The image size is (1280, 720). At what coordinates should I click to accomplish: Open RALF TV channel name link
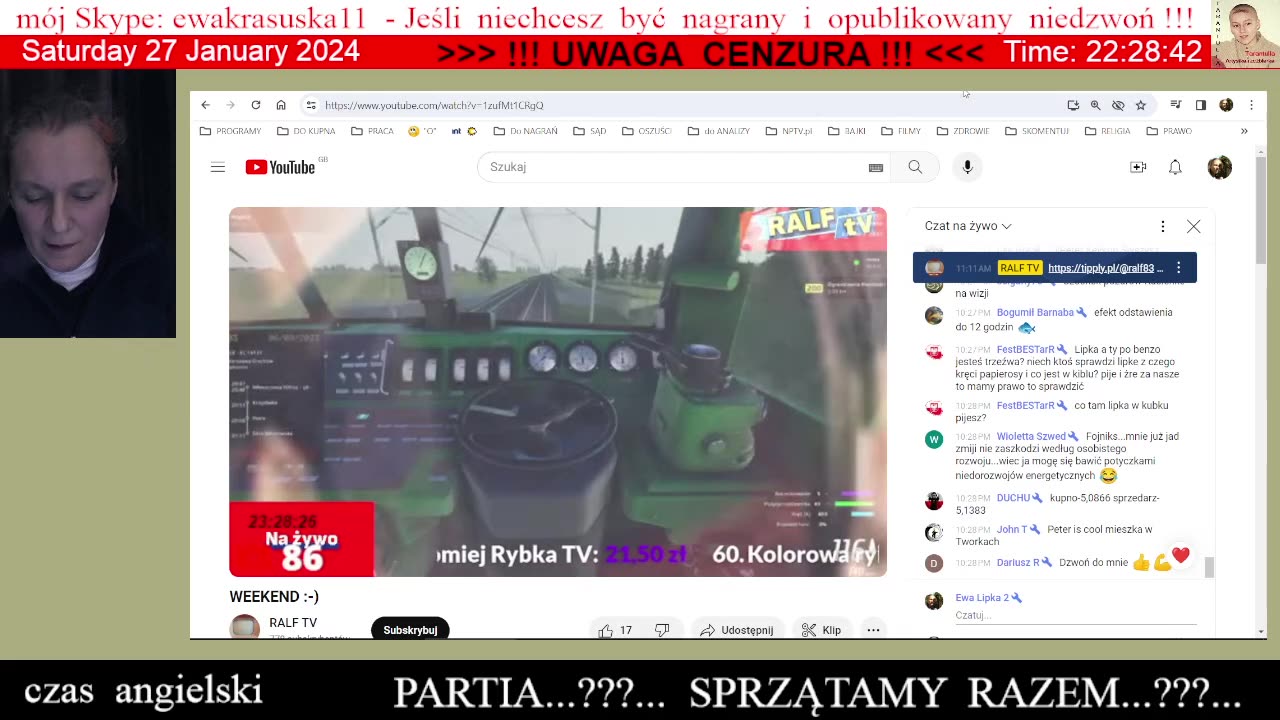[x=293, y=623]
